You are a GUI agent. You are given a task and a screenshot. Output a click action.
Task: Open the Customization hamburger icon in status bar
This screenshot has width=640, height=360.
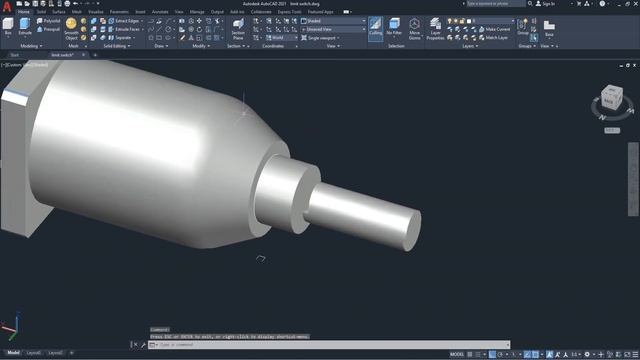(x=635, y=354)
